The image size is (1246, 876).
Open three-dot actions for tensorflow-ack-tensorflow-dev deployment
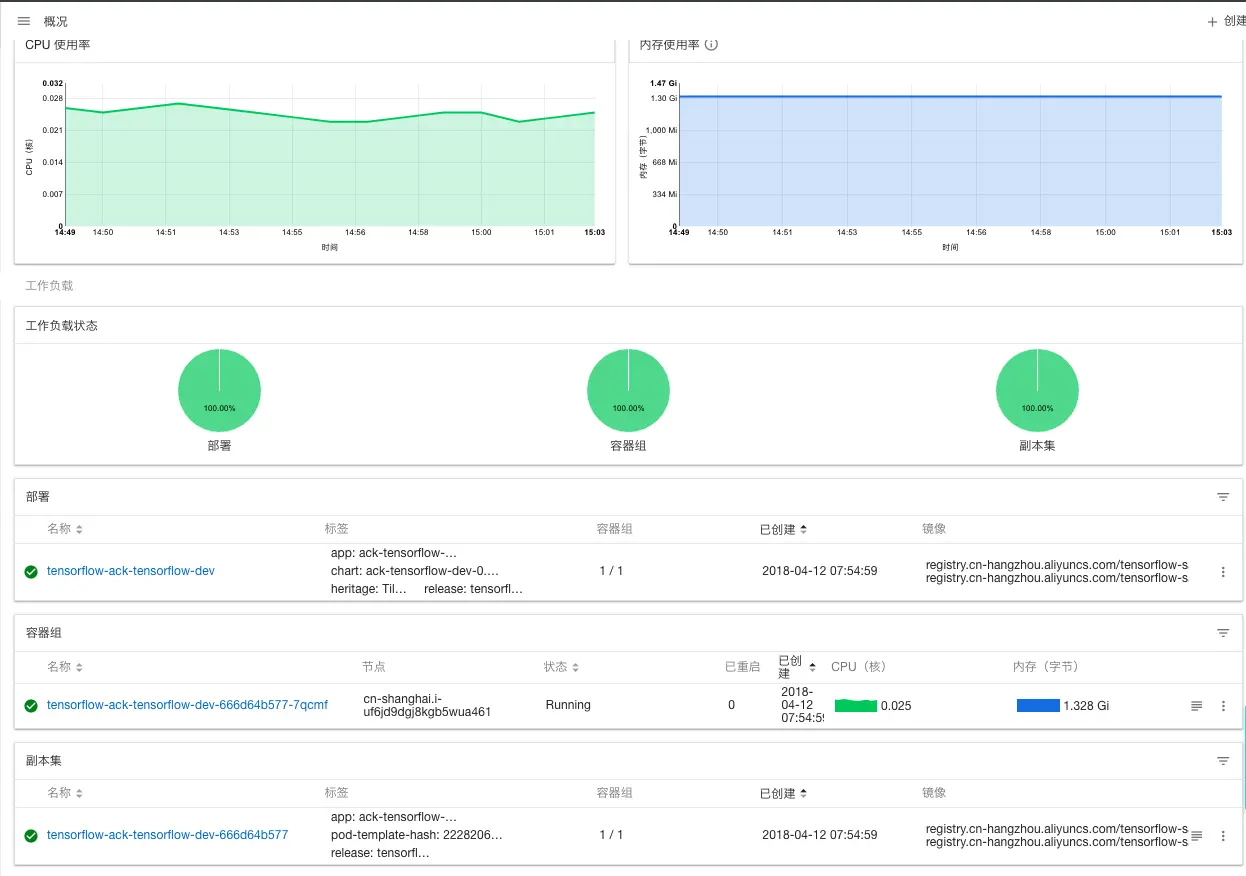[x=1223, y=572]
